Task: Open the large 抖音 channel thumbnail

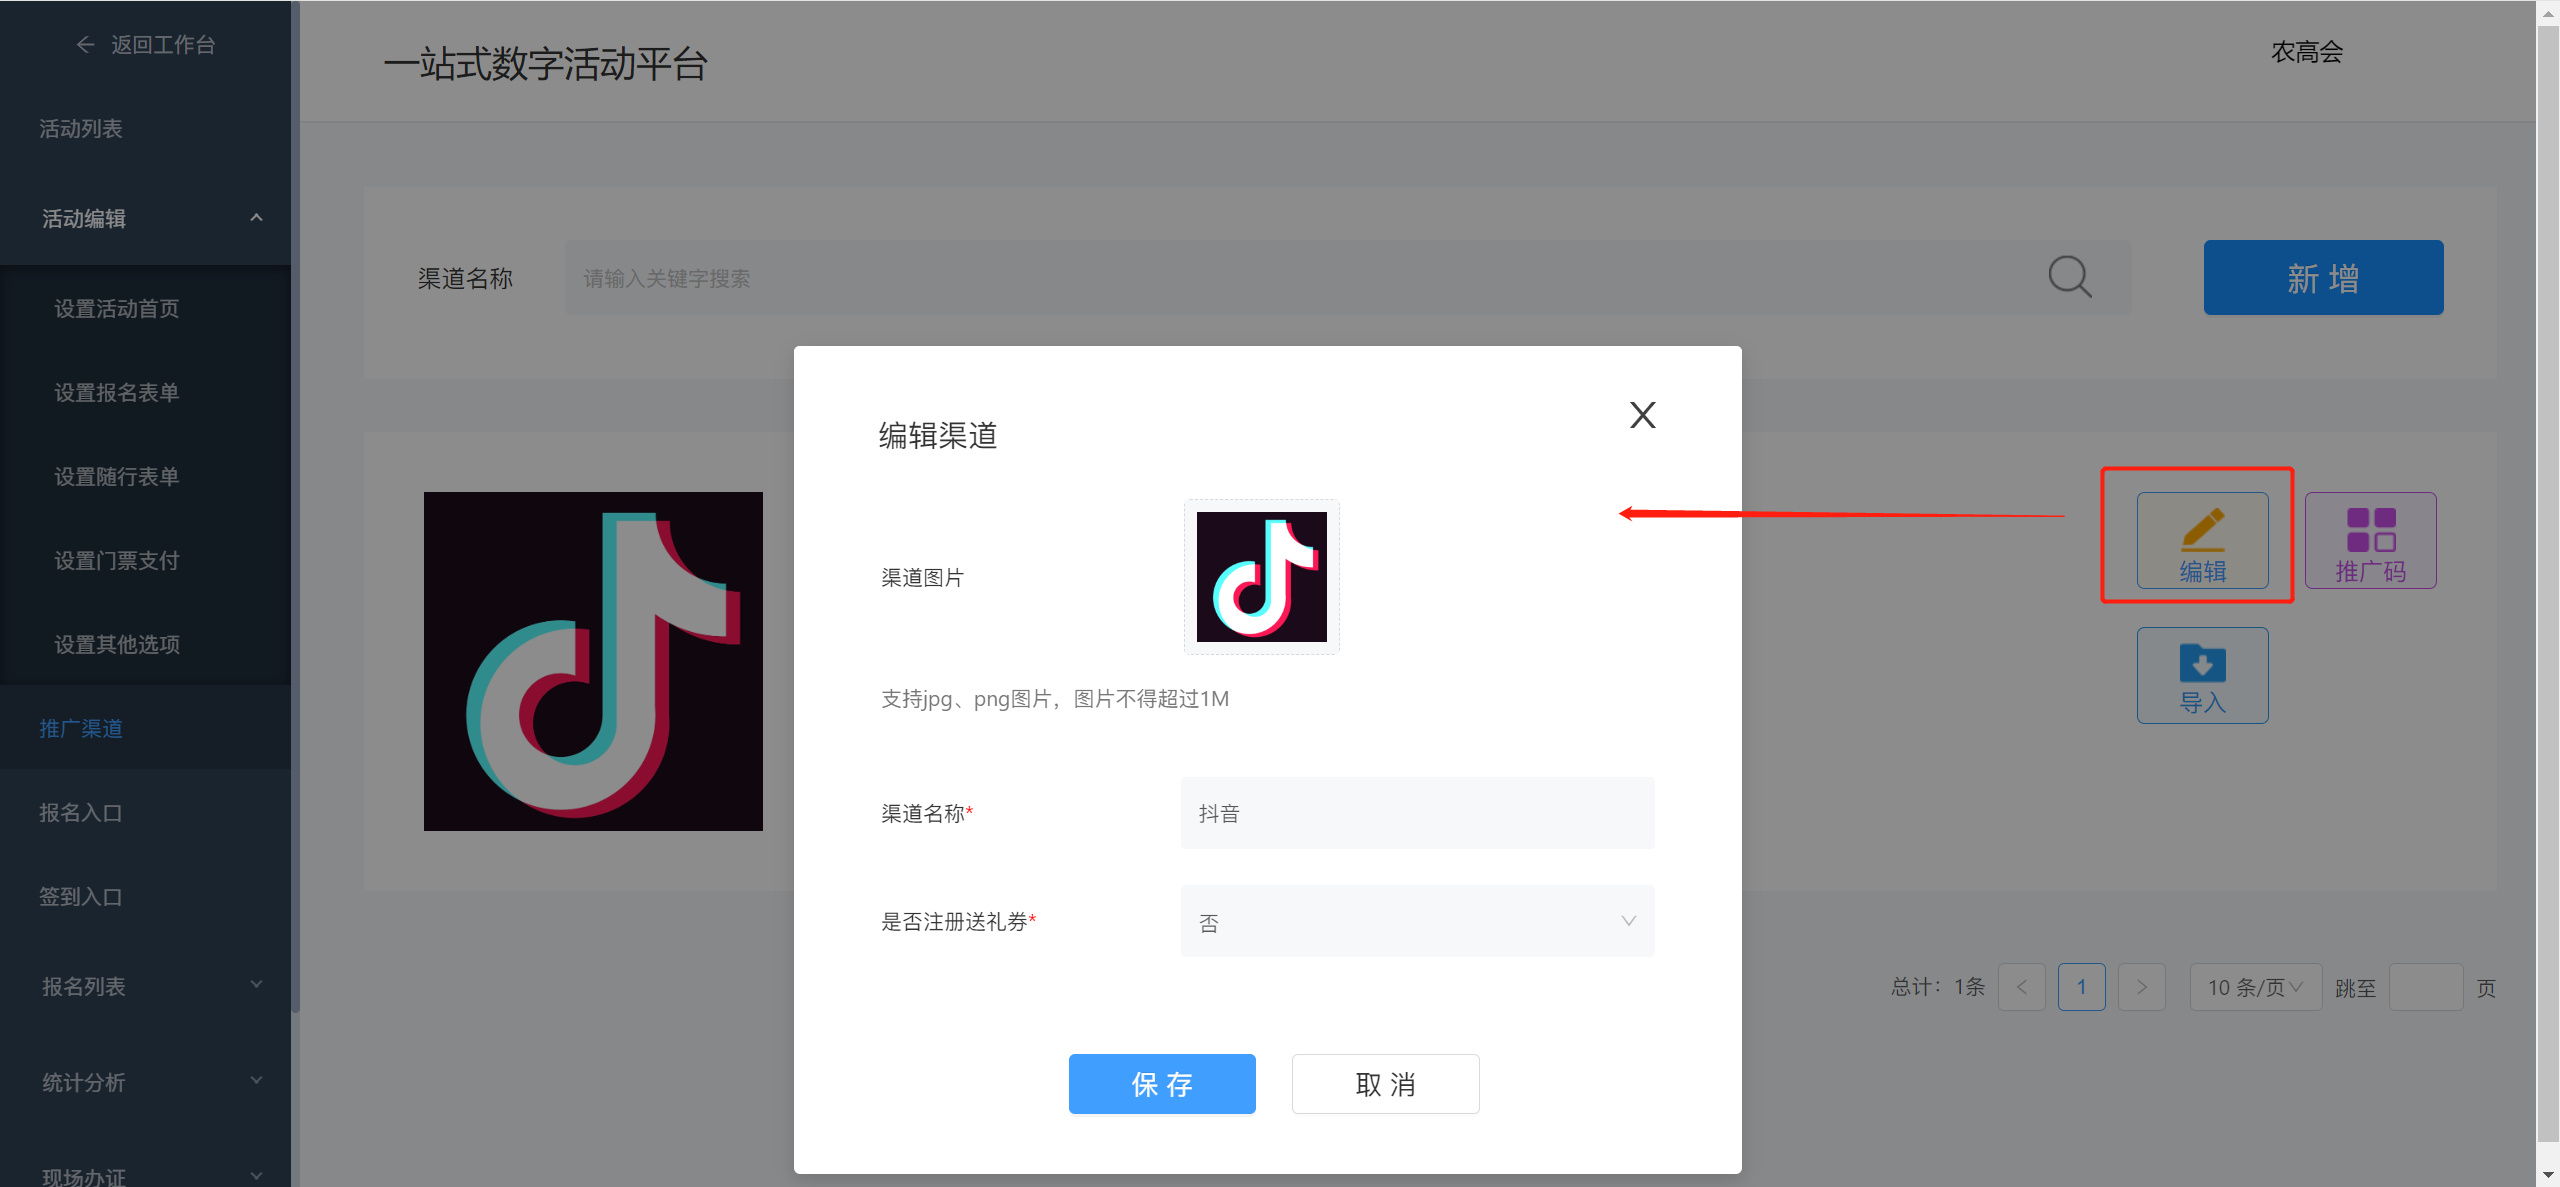Action: [x=593, y=661]
